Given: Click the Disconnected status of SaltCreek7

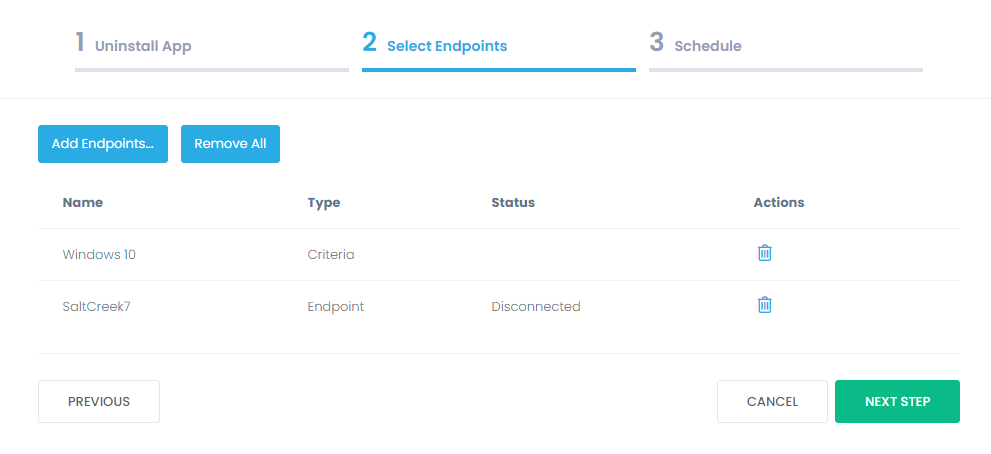Looking at the screenshot, I should click(x=536, y=307).
